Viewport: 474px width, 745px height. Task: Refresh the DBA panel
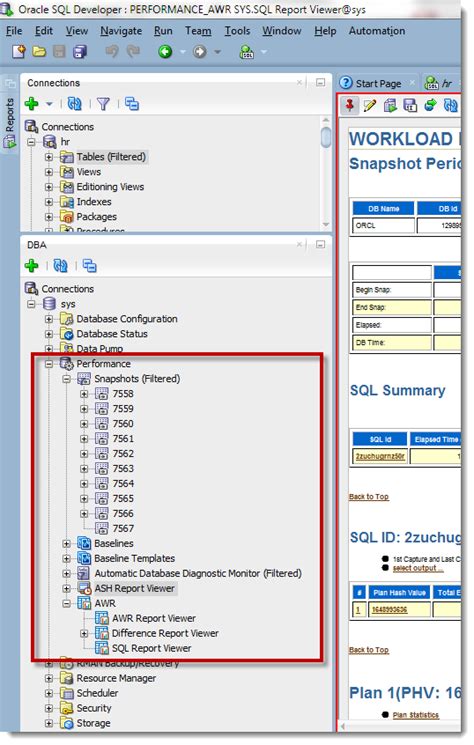[x=60, y=266]
